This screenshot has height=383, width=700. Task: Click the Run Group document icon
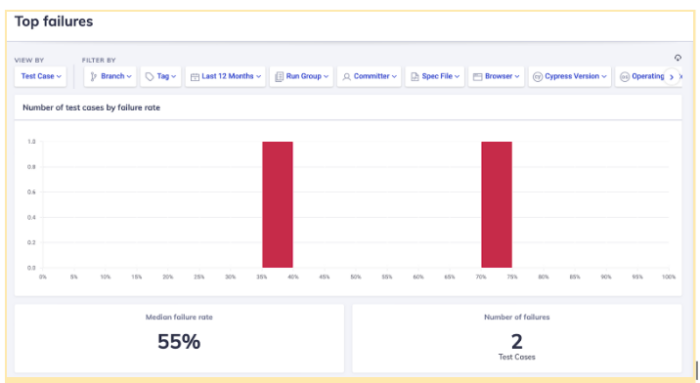click(279, 77)
